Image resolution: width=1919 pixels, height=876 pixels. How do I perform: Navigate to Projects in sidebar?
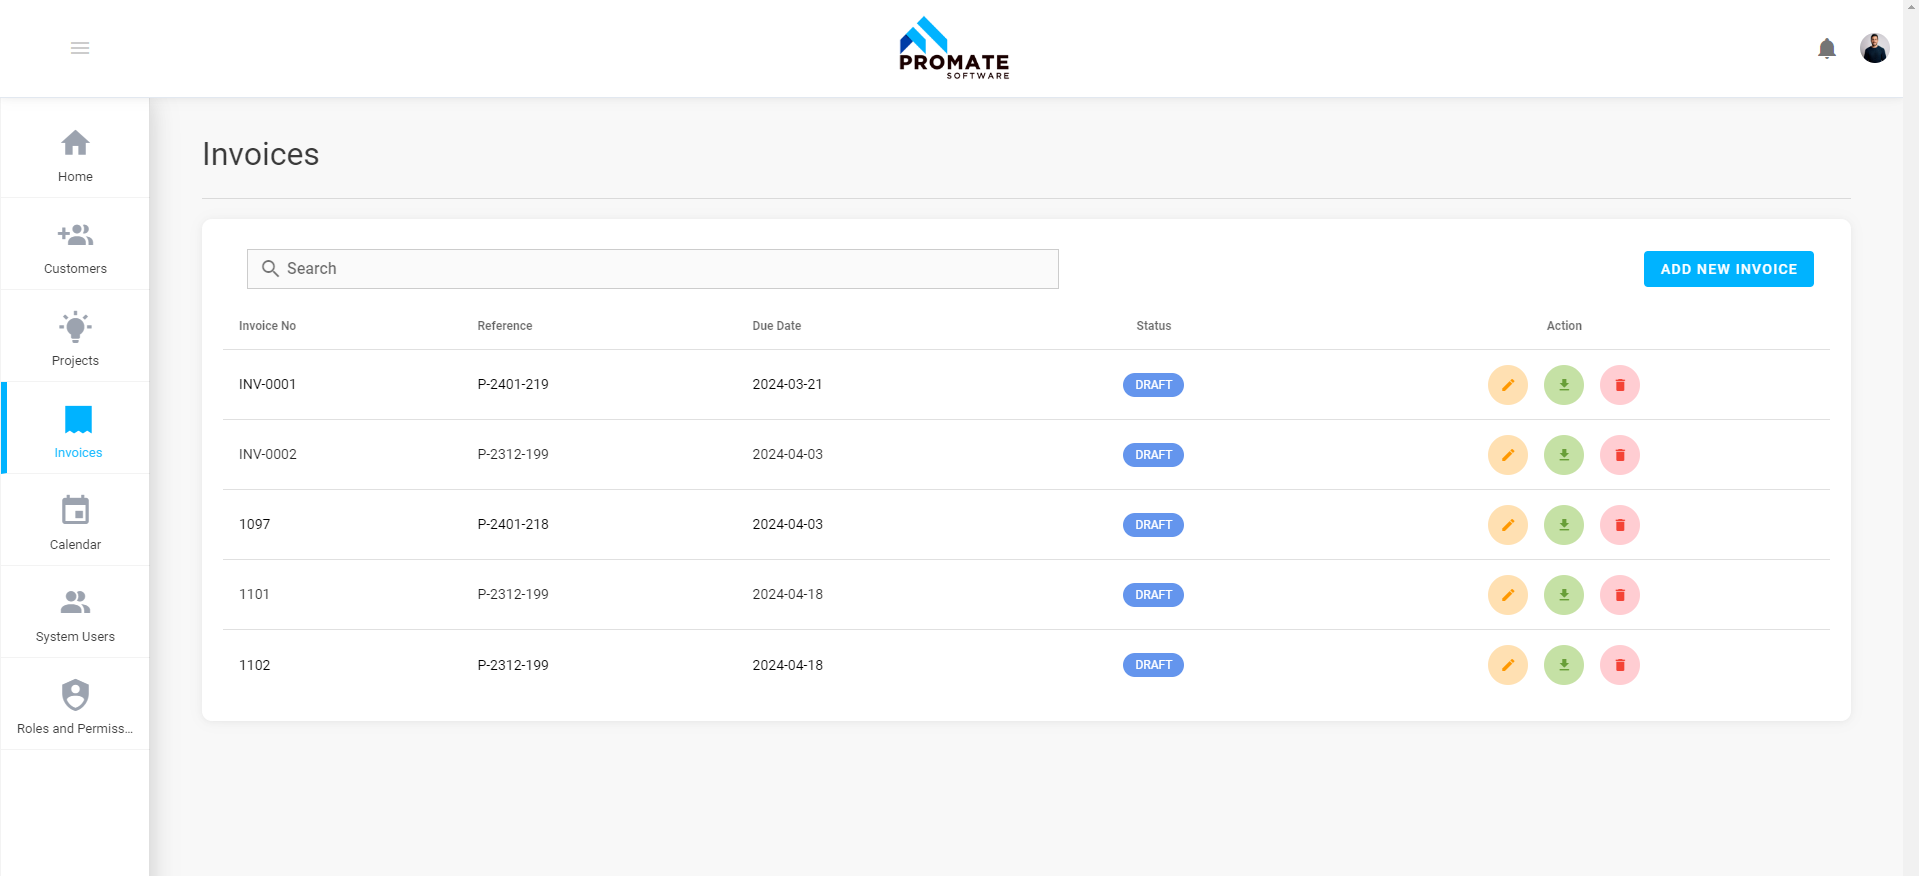(x=75, y=339)
